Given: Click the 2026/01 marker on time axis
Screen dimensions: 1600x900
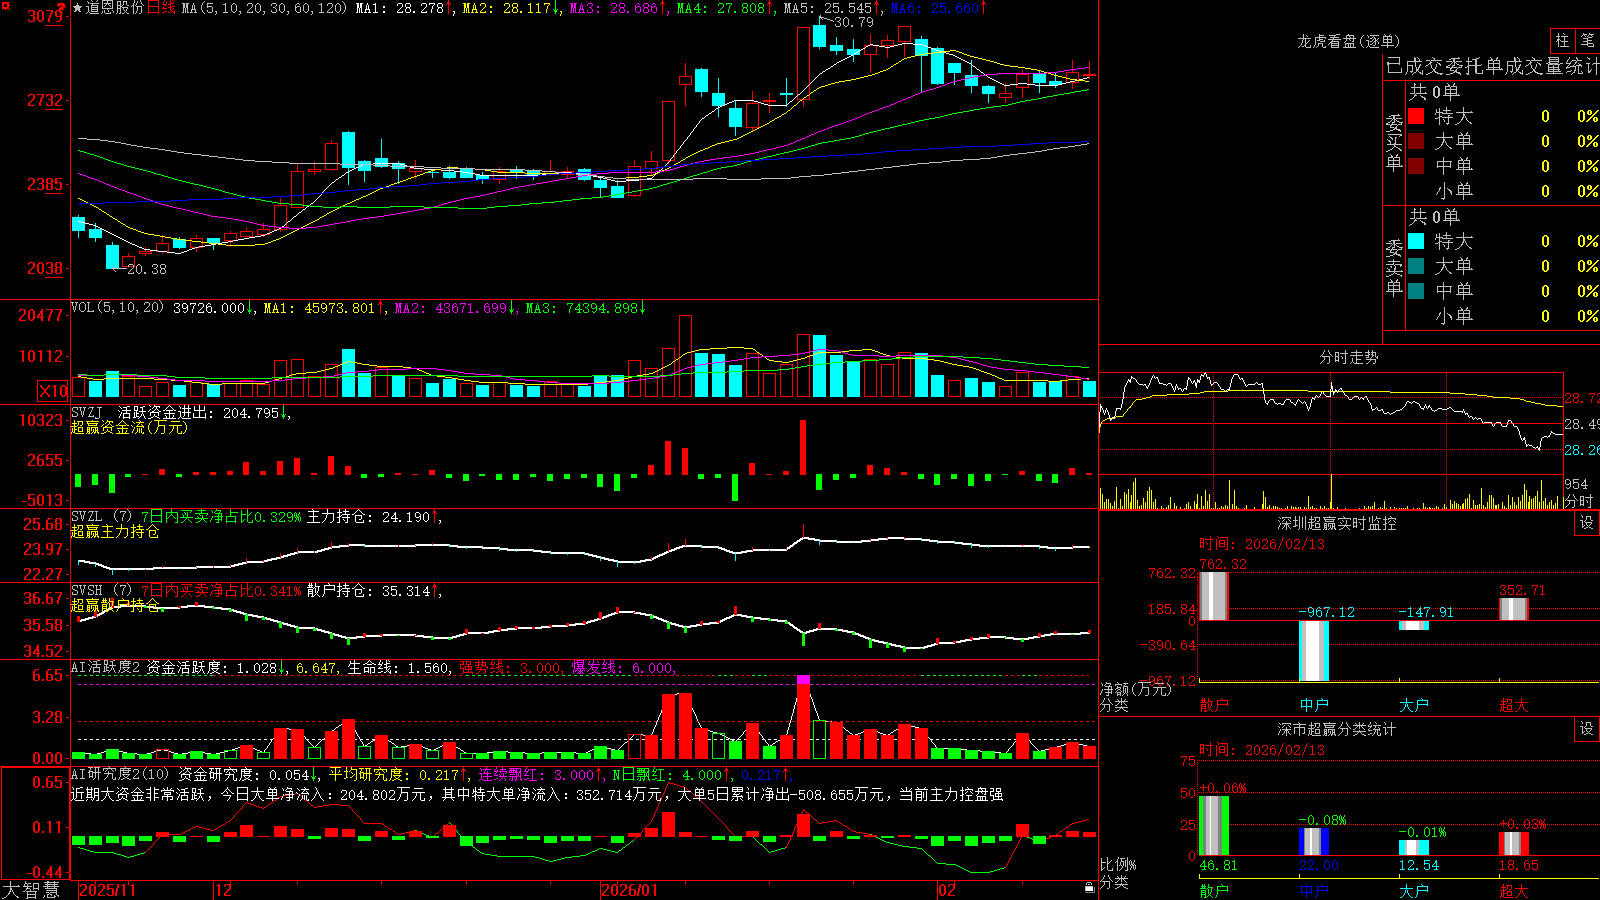Looking at the screenshot, I should point(630,890).
